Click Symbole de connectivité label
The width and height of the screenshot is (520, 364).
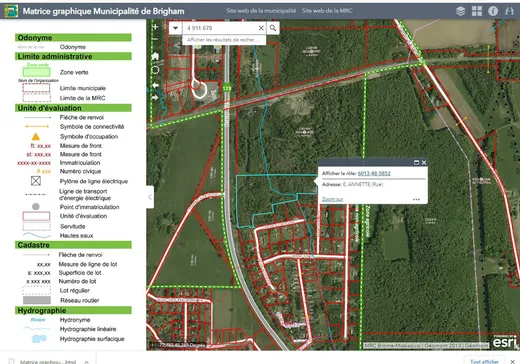92,126
